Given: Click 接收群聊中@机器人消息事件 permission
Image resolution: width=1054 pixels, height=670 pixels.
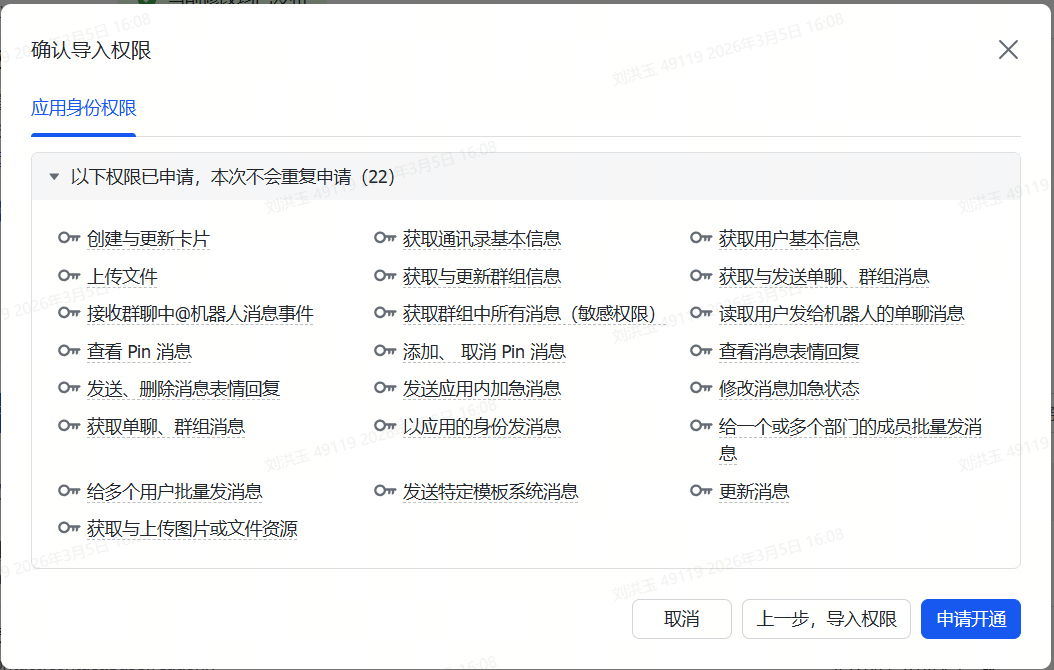Looking at the screenshot, I should pyautogui.click(x=200, y=314).
